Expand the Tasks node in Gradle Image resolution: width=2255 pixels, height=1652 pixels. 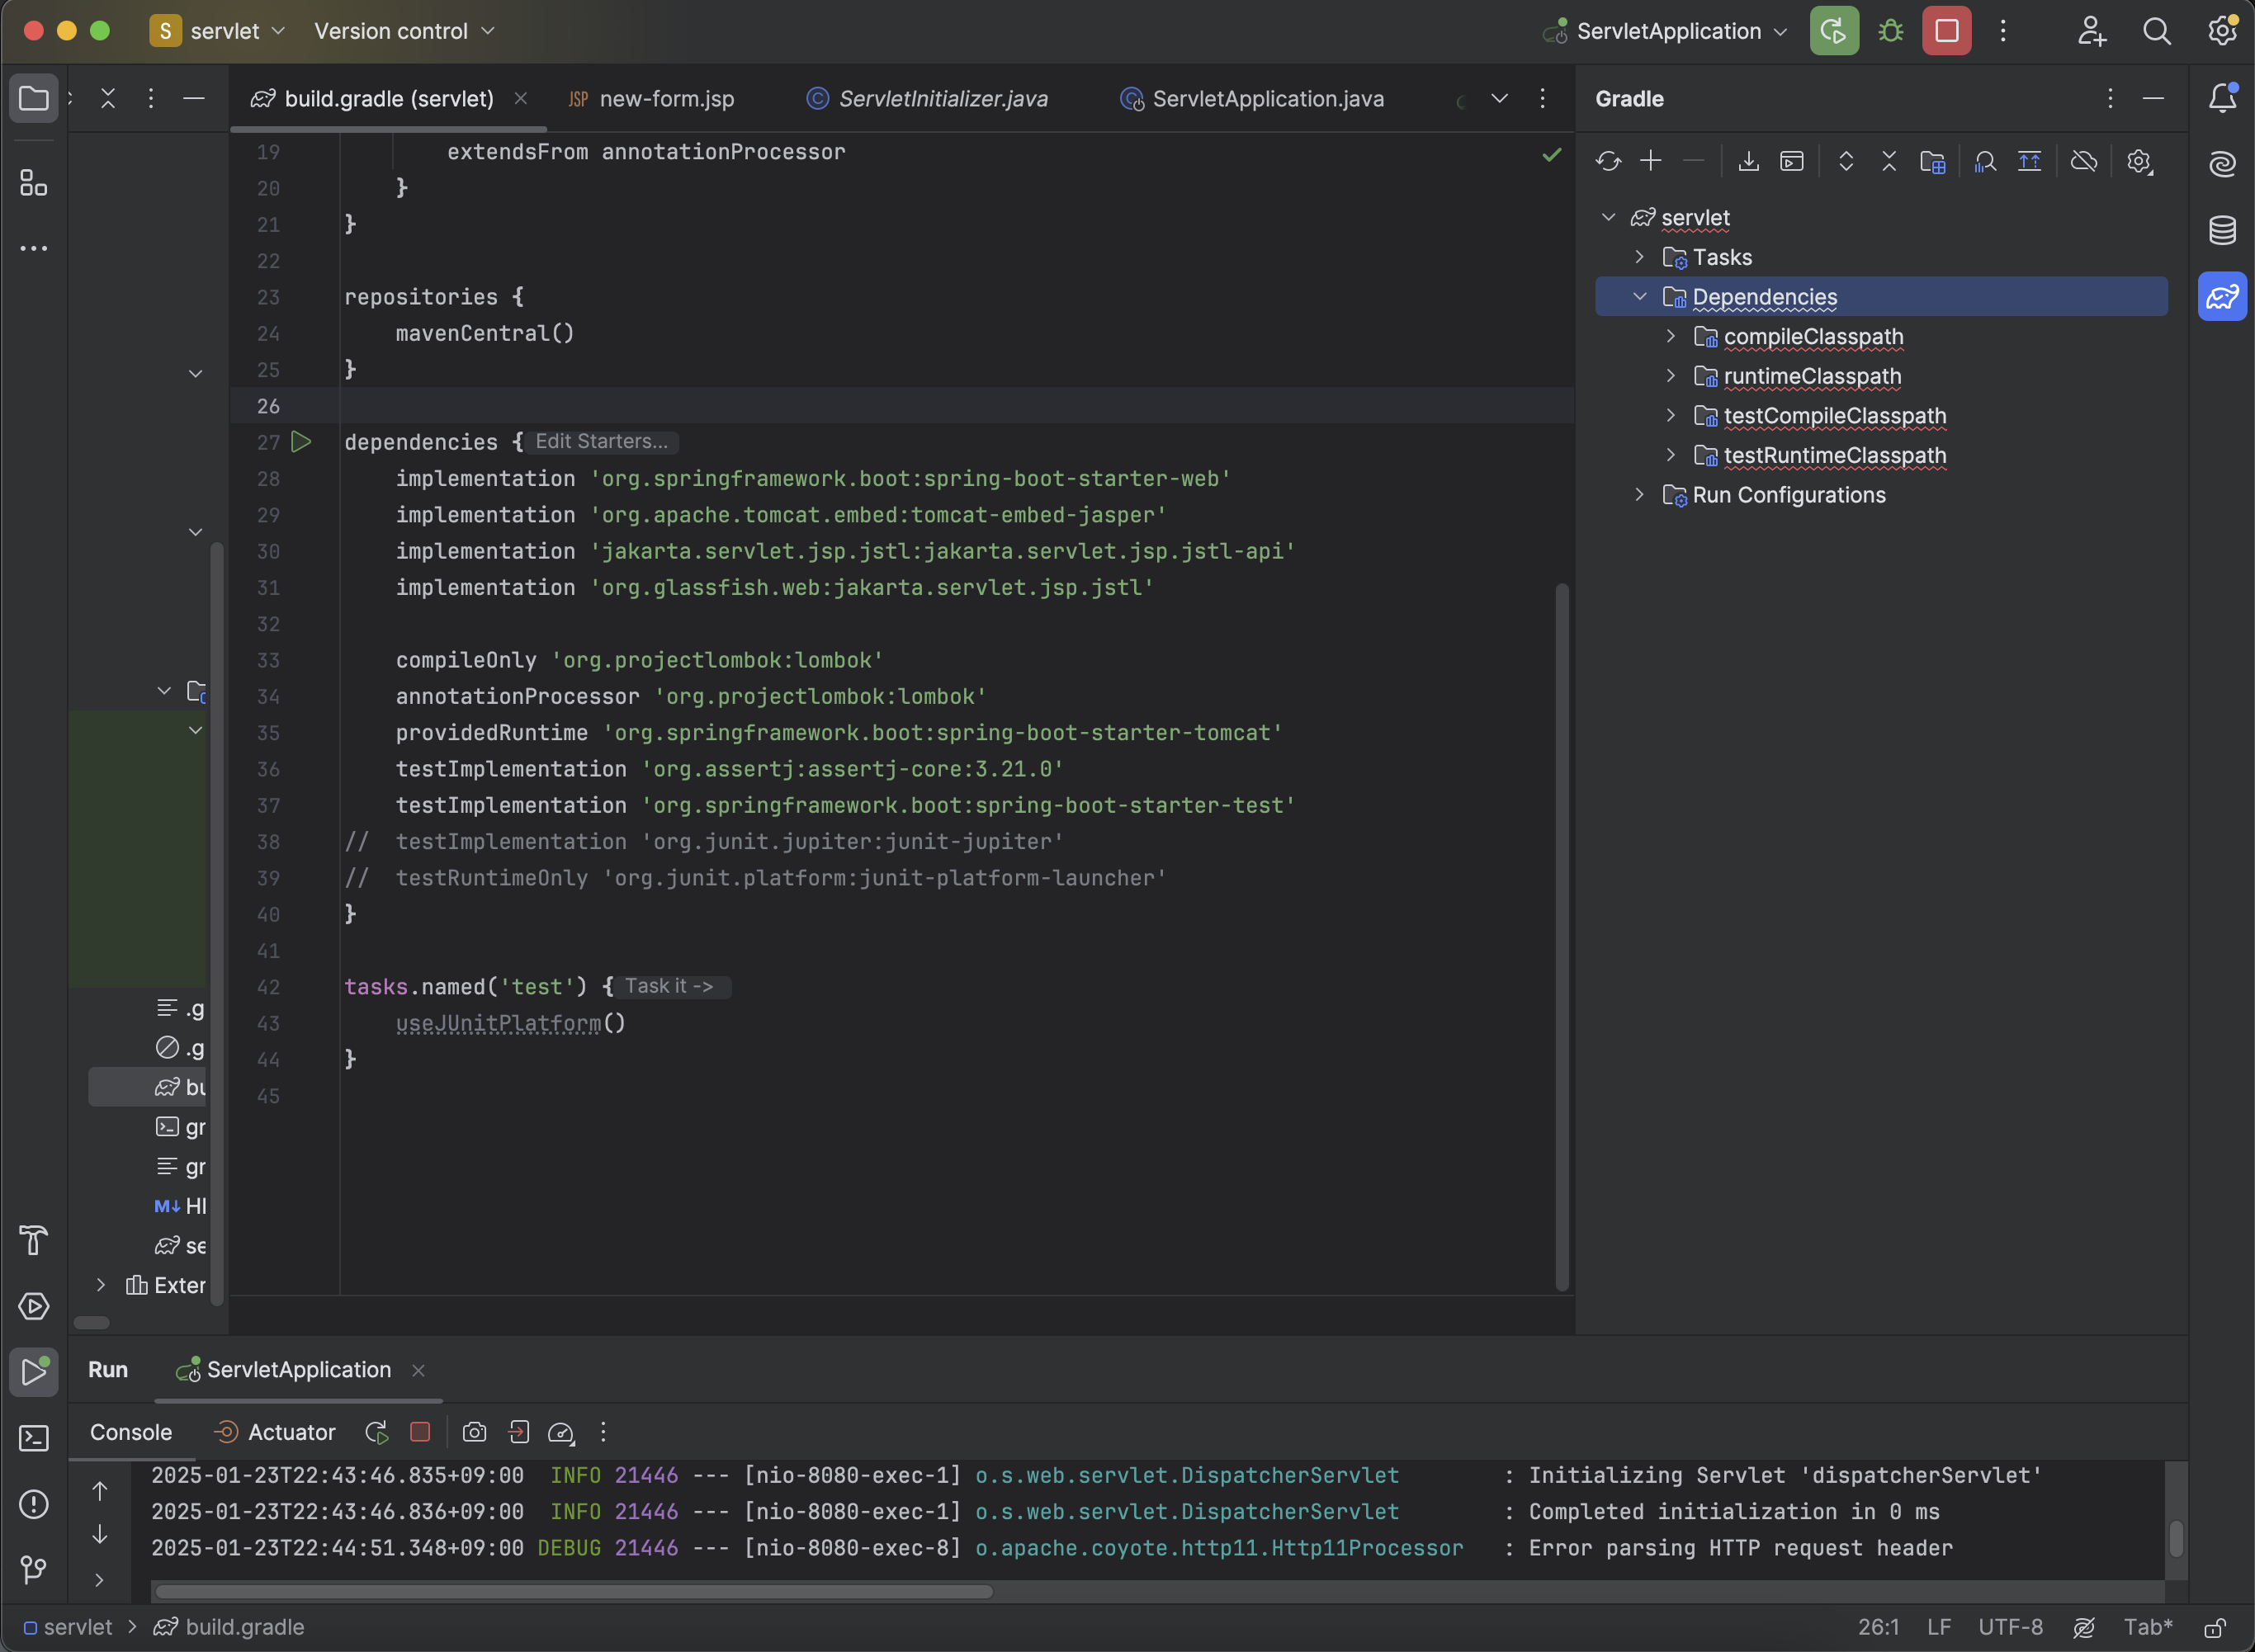point(1639,257)
